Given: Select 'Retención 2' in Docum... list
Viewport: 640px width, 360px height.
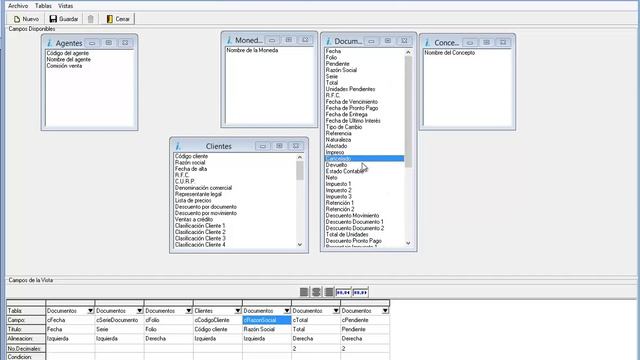Looking at the screenshot, I should point(340,209).
